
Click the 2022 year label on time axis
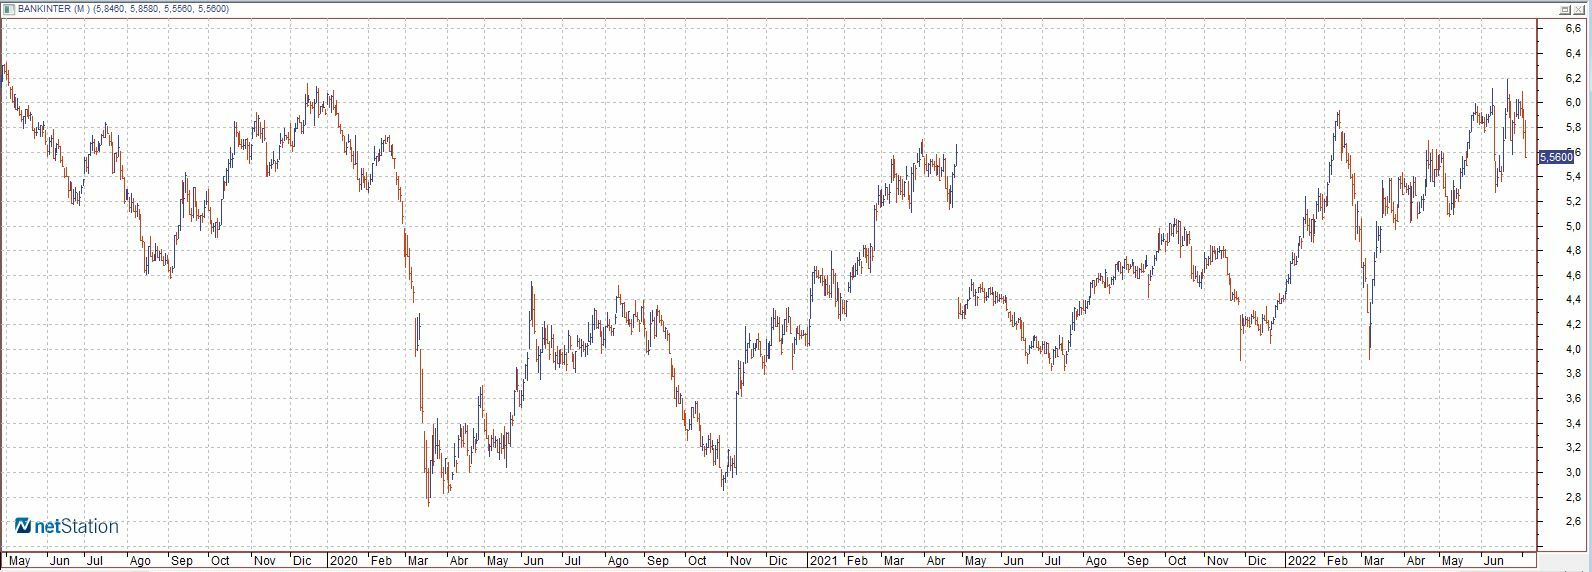[1301, 561]
